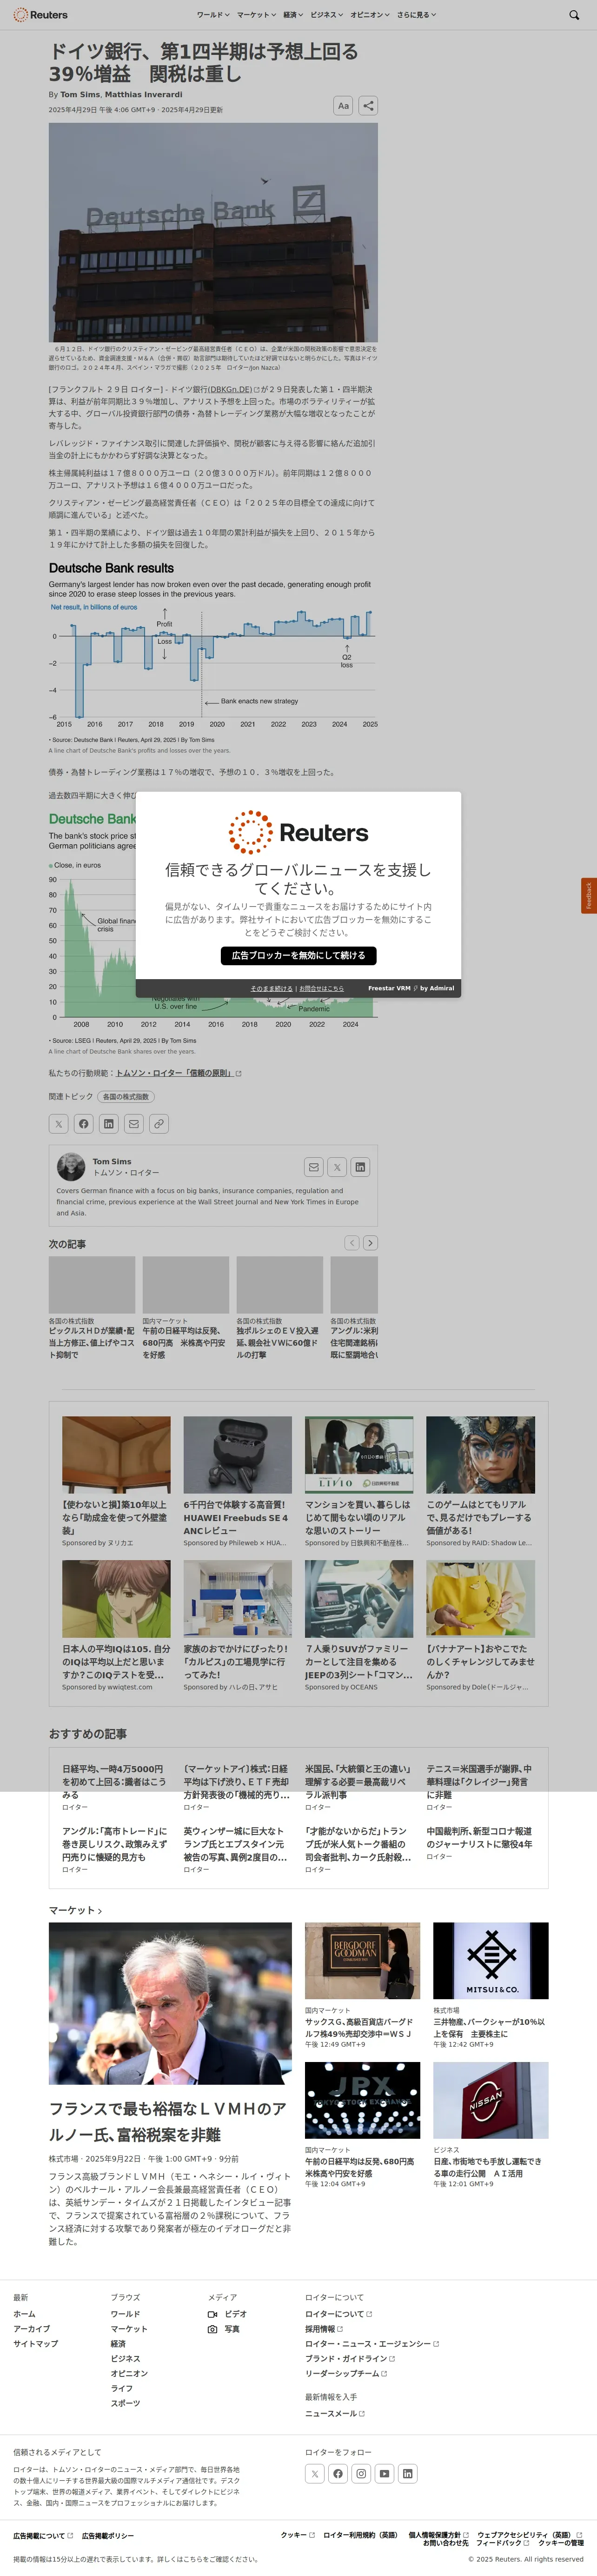This screenshot has height=2576, width=597.
Task: Click そのまま続ける link in popup
Action: click(x=271, y=988)
